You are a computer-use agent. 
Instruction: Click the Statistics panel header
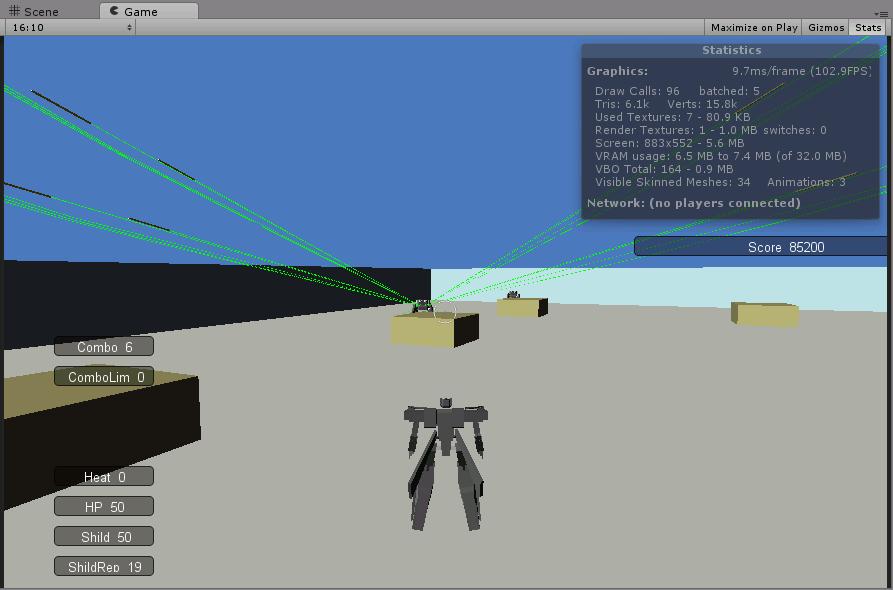[731, 50]
